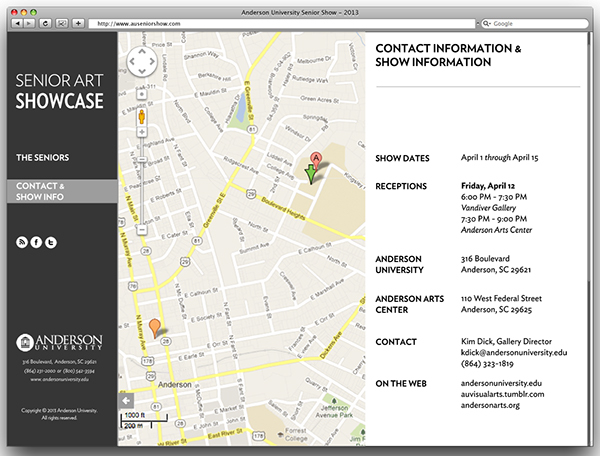This screenshot has width=600, height=456.
Task: Pan the map right with the right arrow
Action: 152,61
